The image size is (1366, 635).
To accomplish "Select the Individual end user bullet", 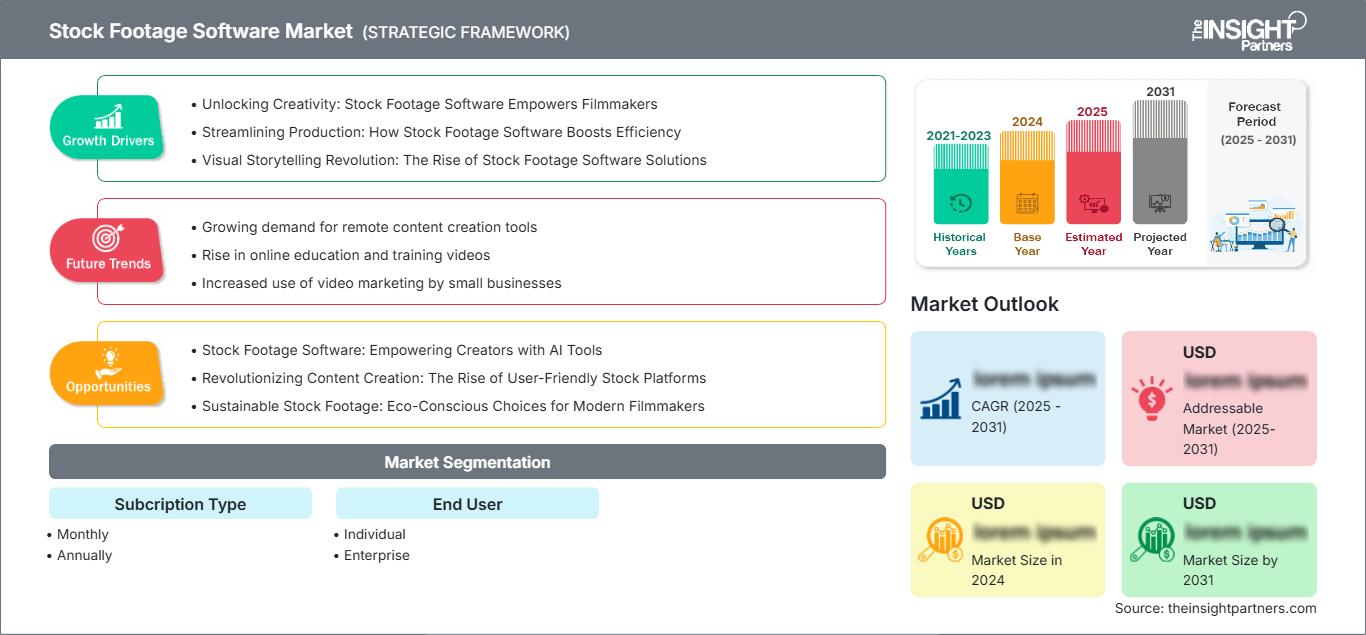I will pyautogui.click(x=375, y=534).
